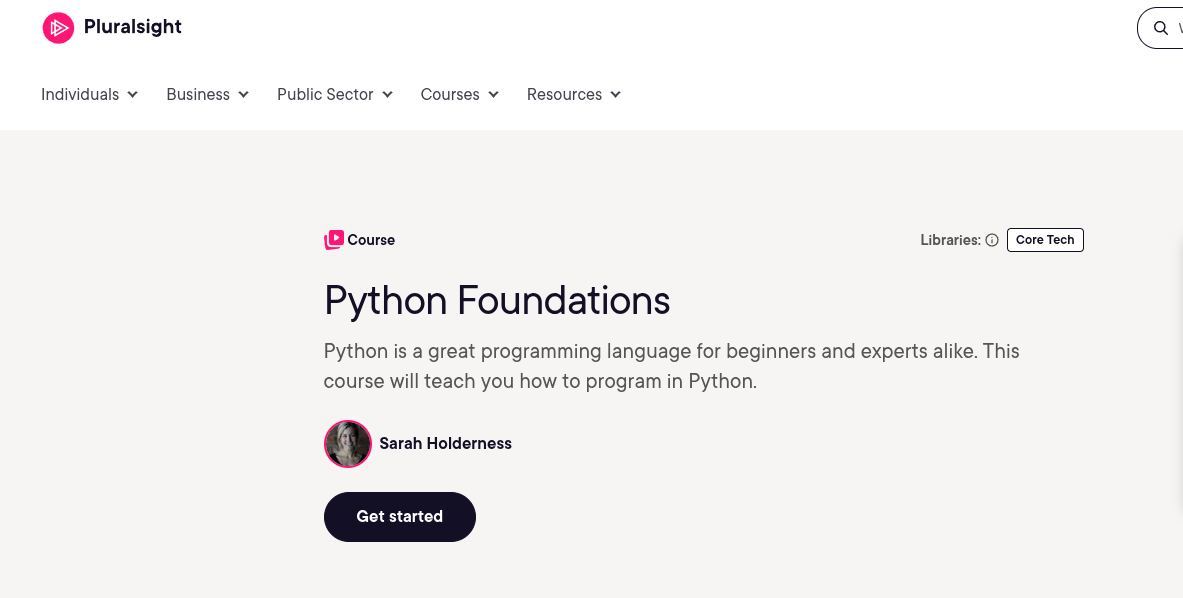Open the Business menu label

coord(198,95)
